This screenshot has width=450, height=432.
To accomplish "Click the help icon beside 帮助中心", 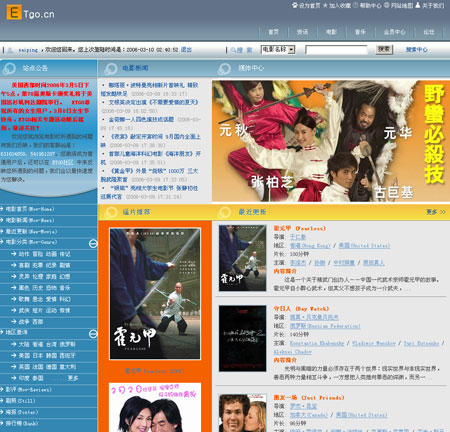I will 355,5.
